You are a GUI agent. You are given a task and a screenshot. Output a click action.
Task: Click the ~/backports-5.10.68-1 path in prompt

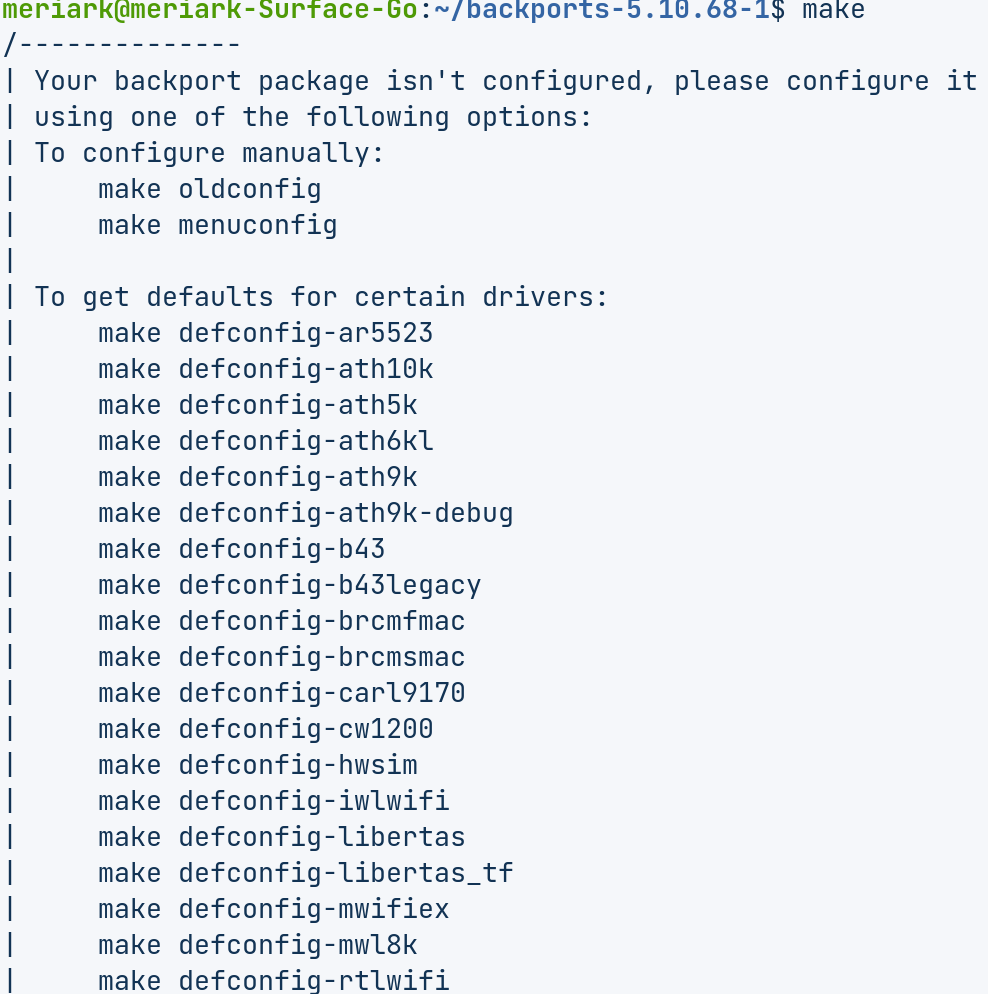[x=601, y=11]
